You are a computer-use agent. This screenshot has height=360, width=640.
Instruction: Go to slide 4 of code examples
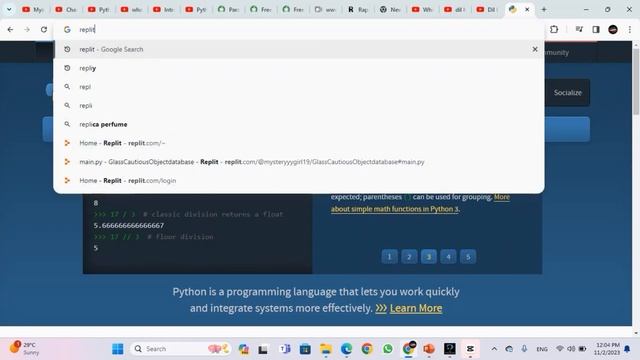[x=448, y=257]
